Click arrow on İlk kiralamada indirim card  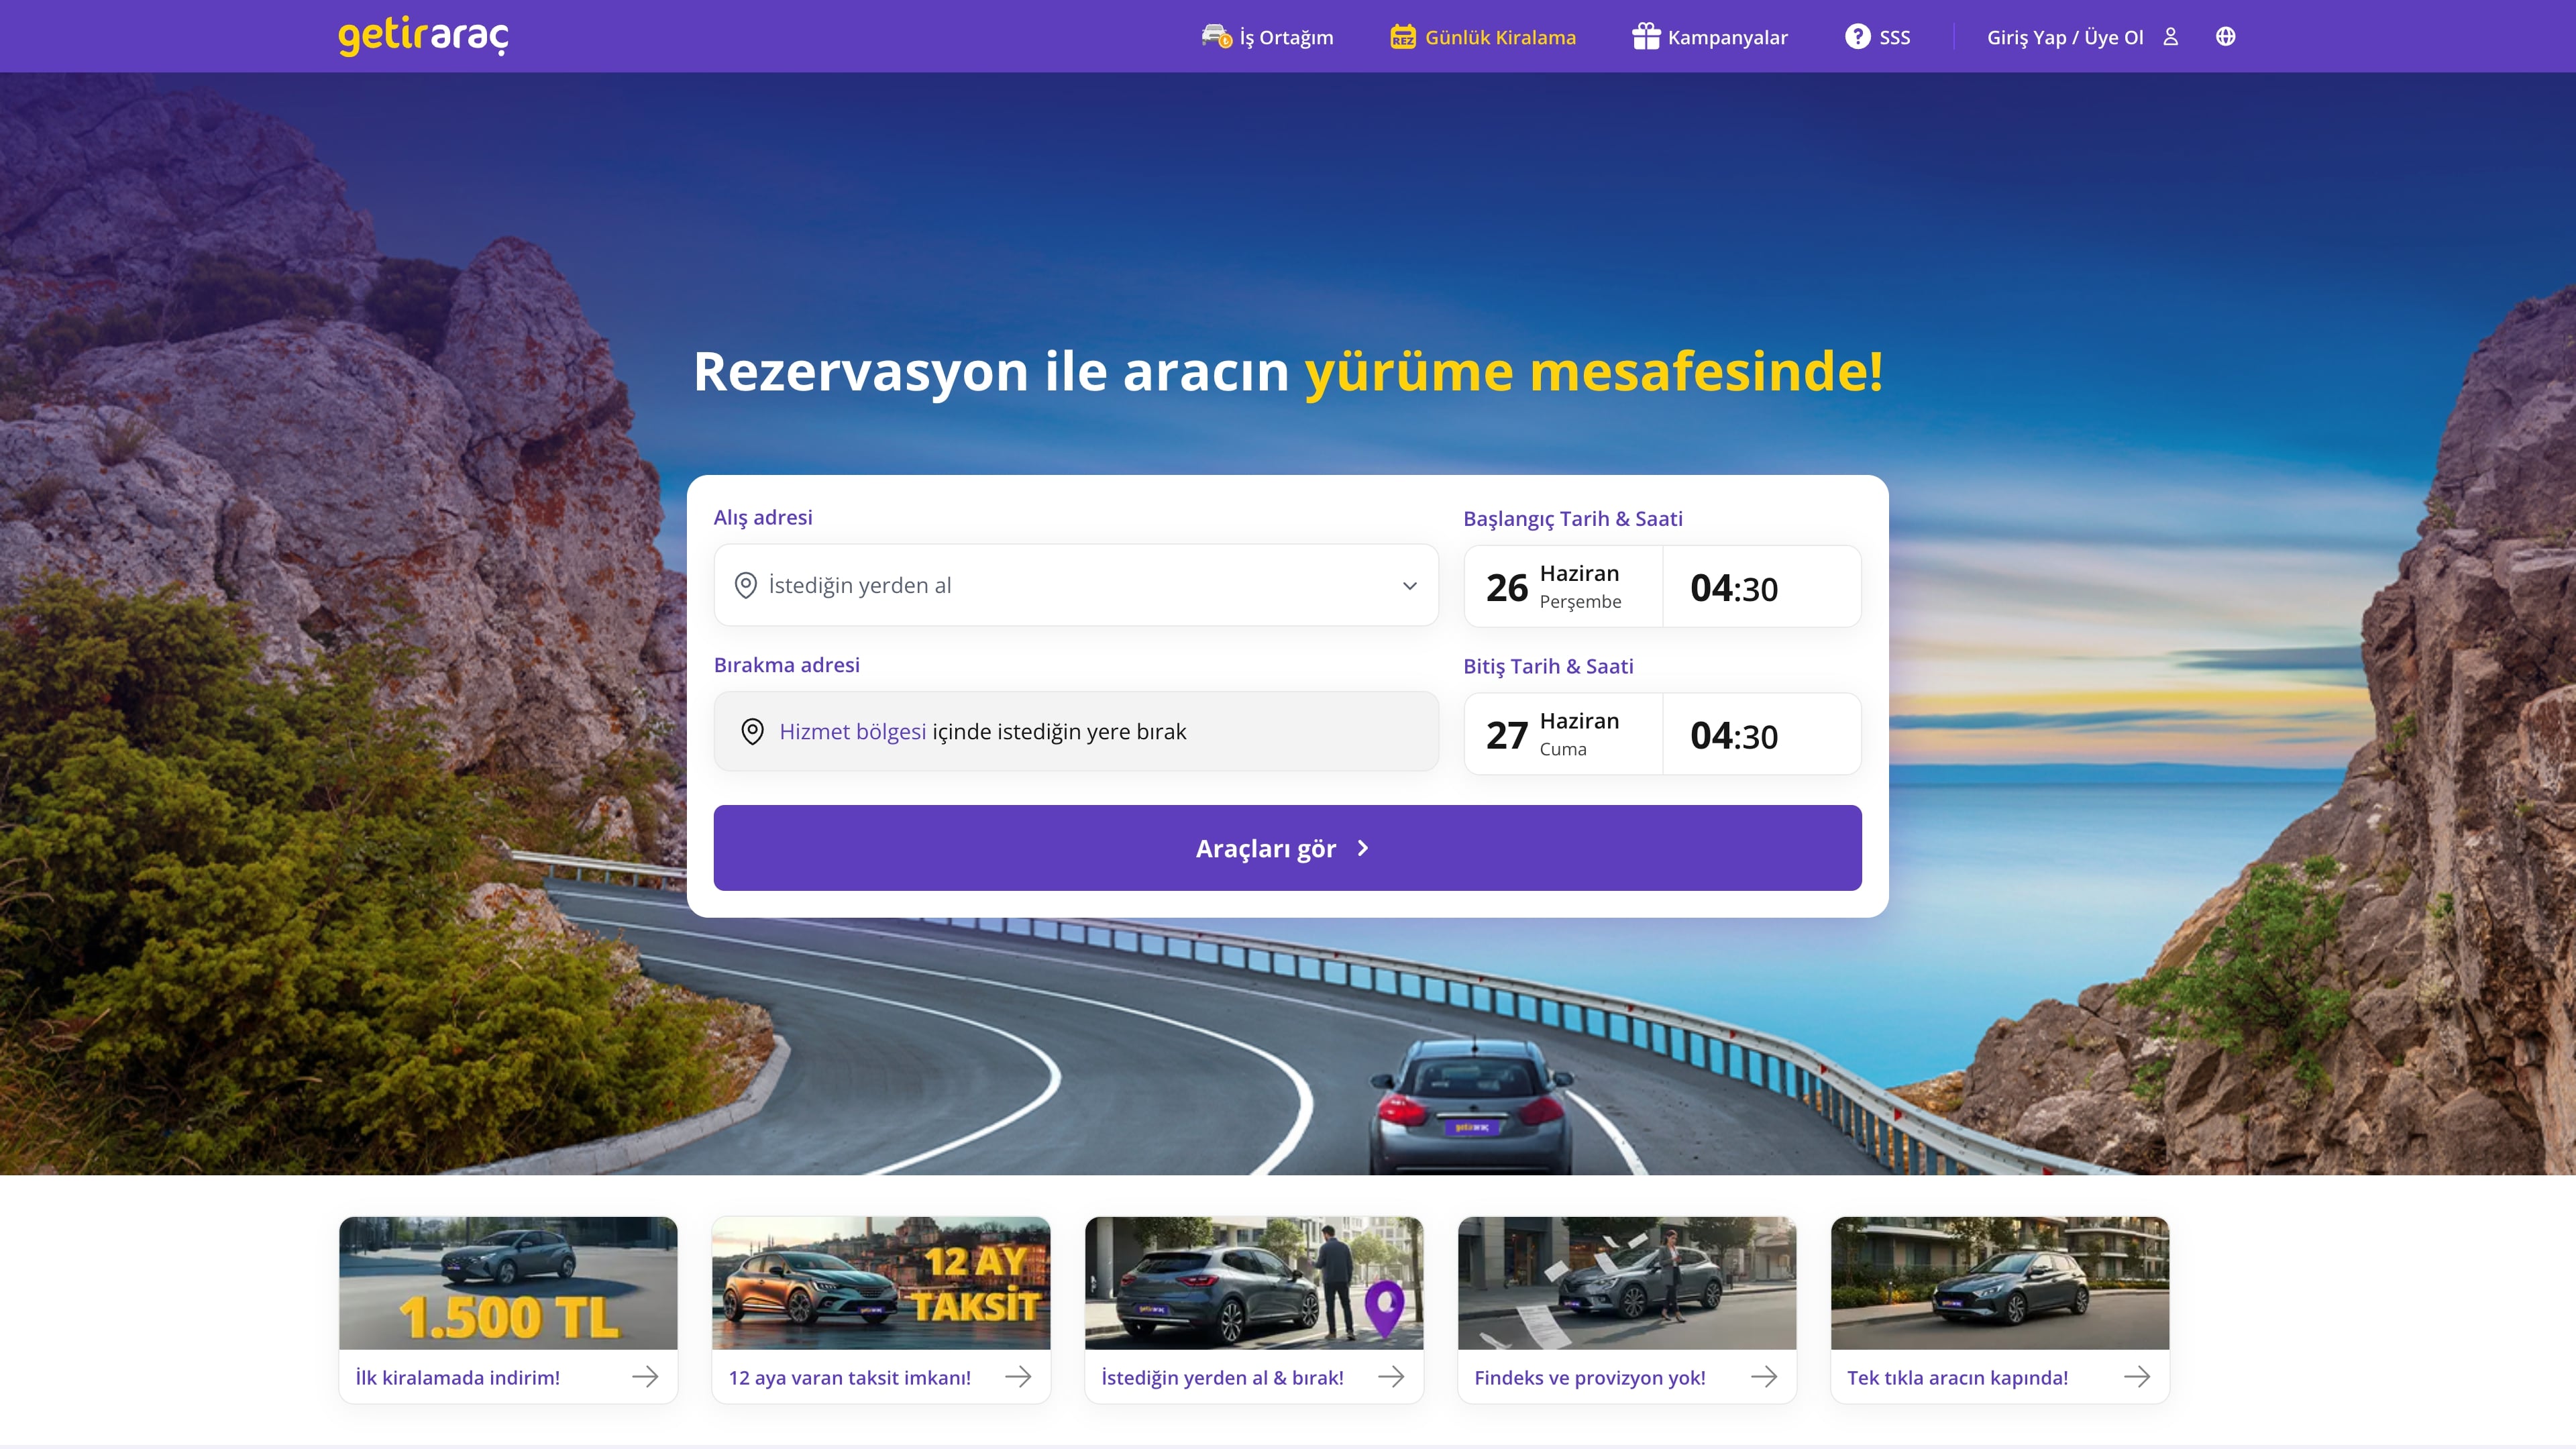(x=645, y=1377)
